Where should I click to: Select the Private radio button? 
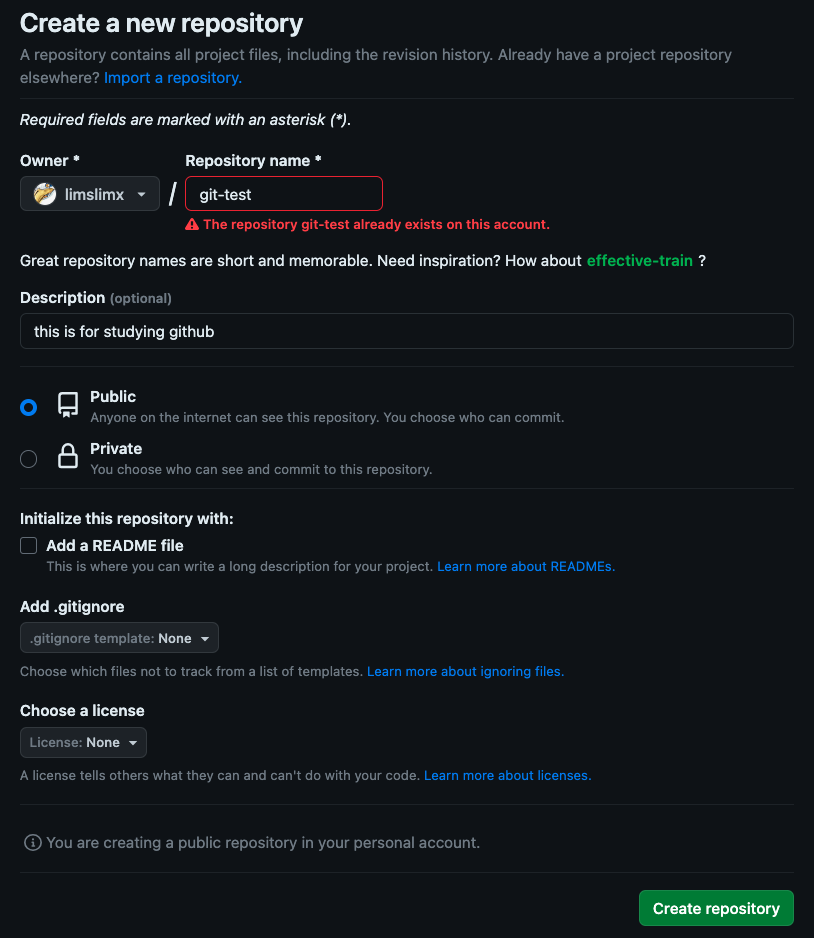coord(28,458)
